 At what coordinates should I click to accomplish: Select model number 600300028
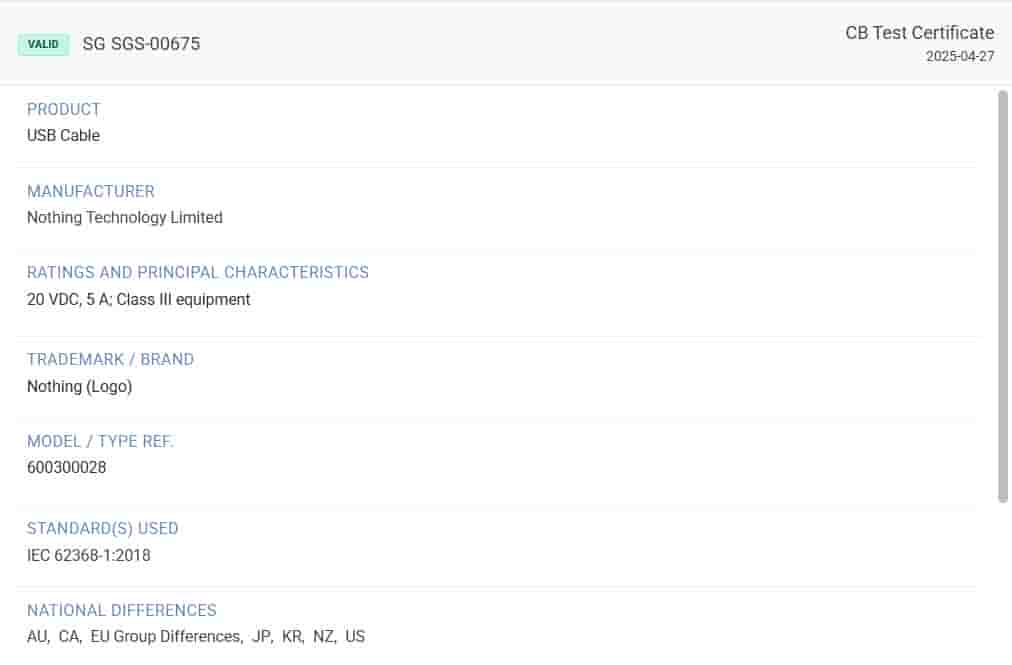click(67, 467)
